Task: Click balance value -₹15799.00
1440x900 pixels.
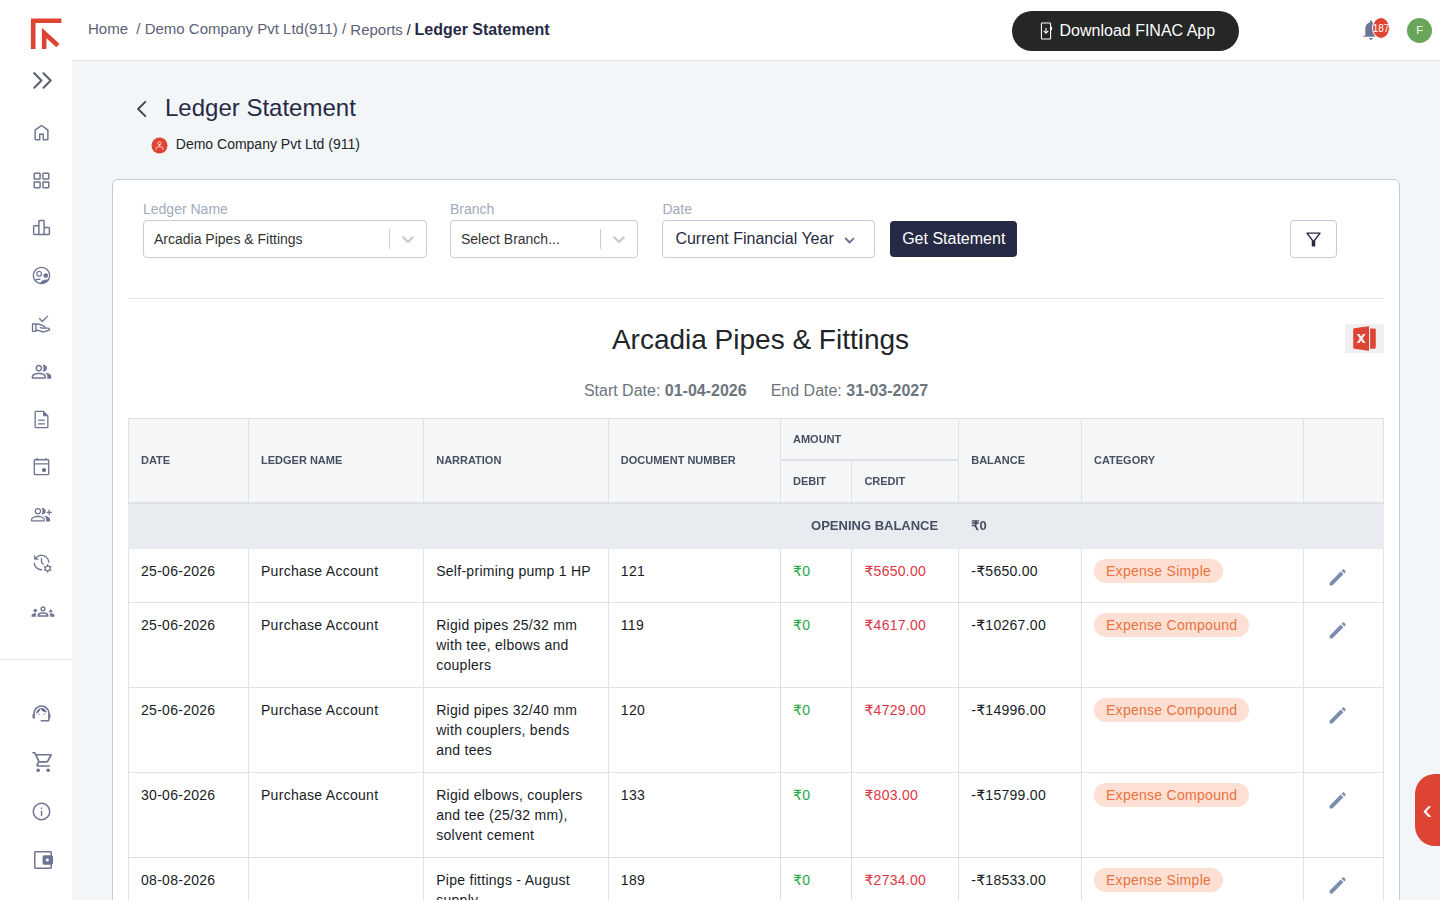Action: tap(1008, 795)
